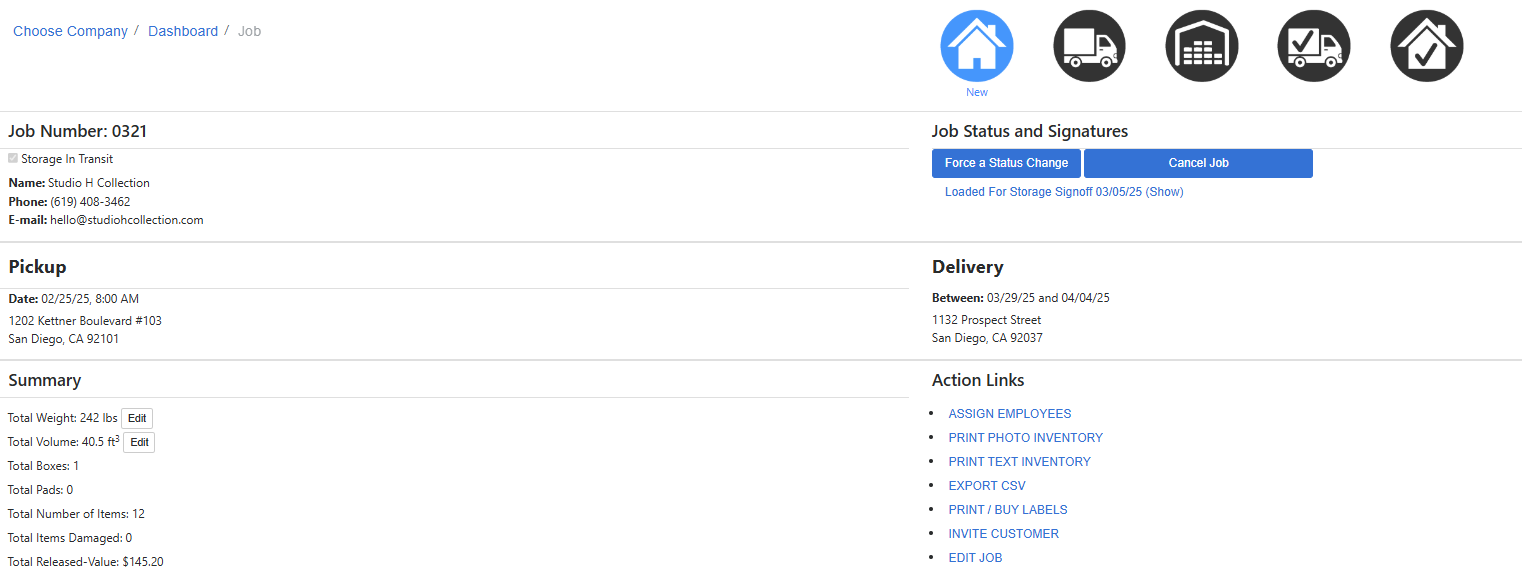Click the moving truck status icon

[1089, 46]
